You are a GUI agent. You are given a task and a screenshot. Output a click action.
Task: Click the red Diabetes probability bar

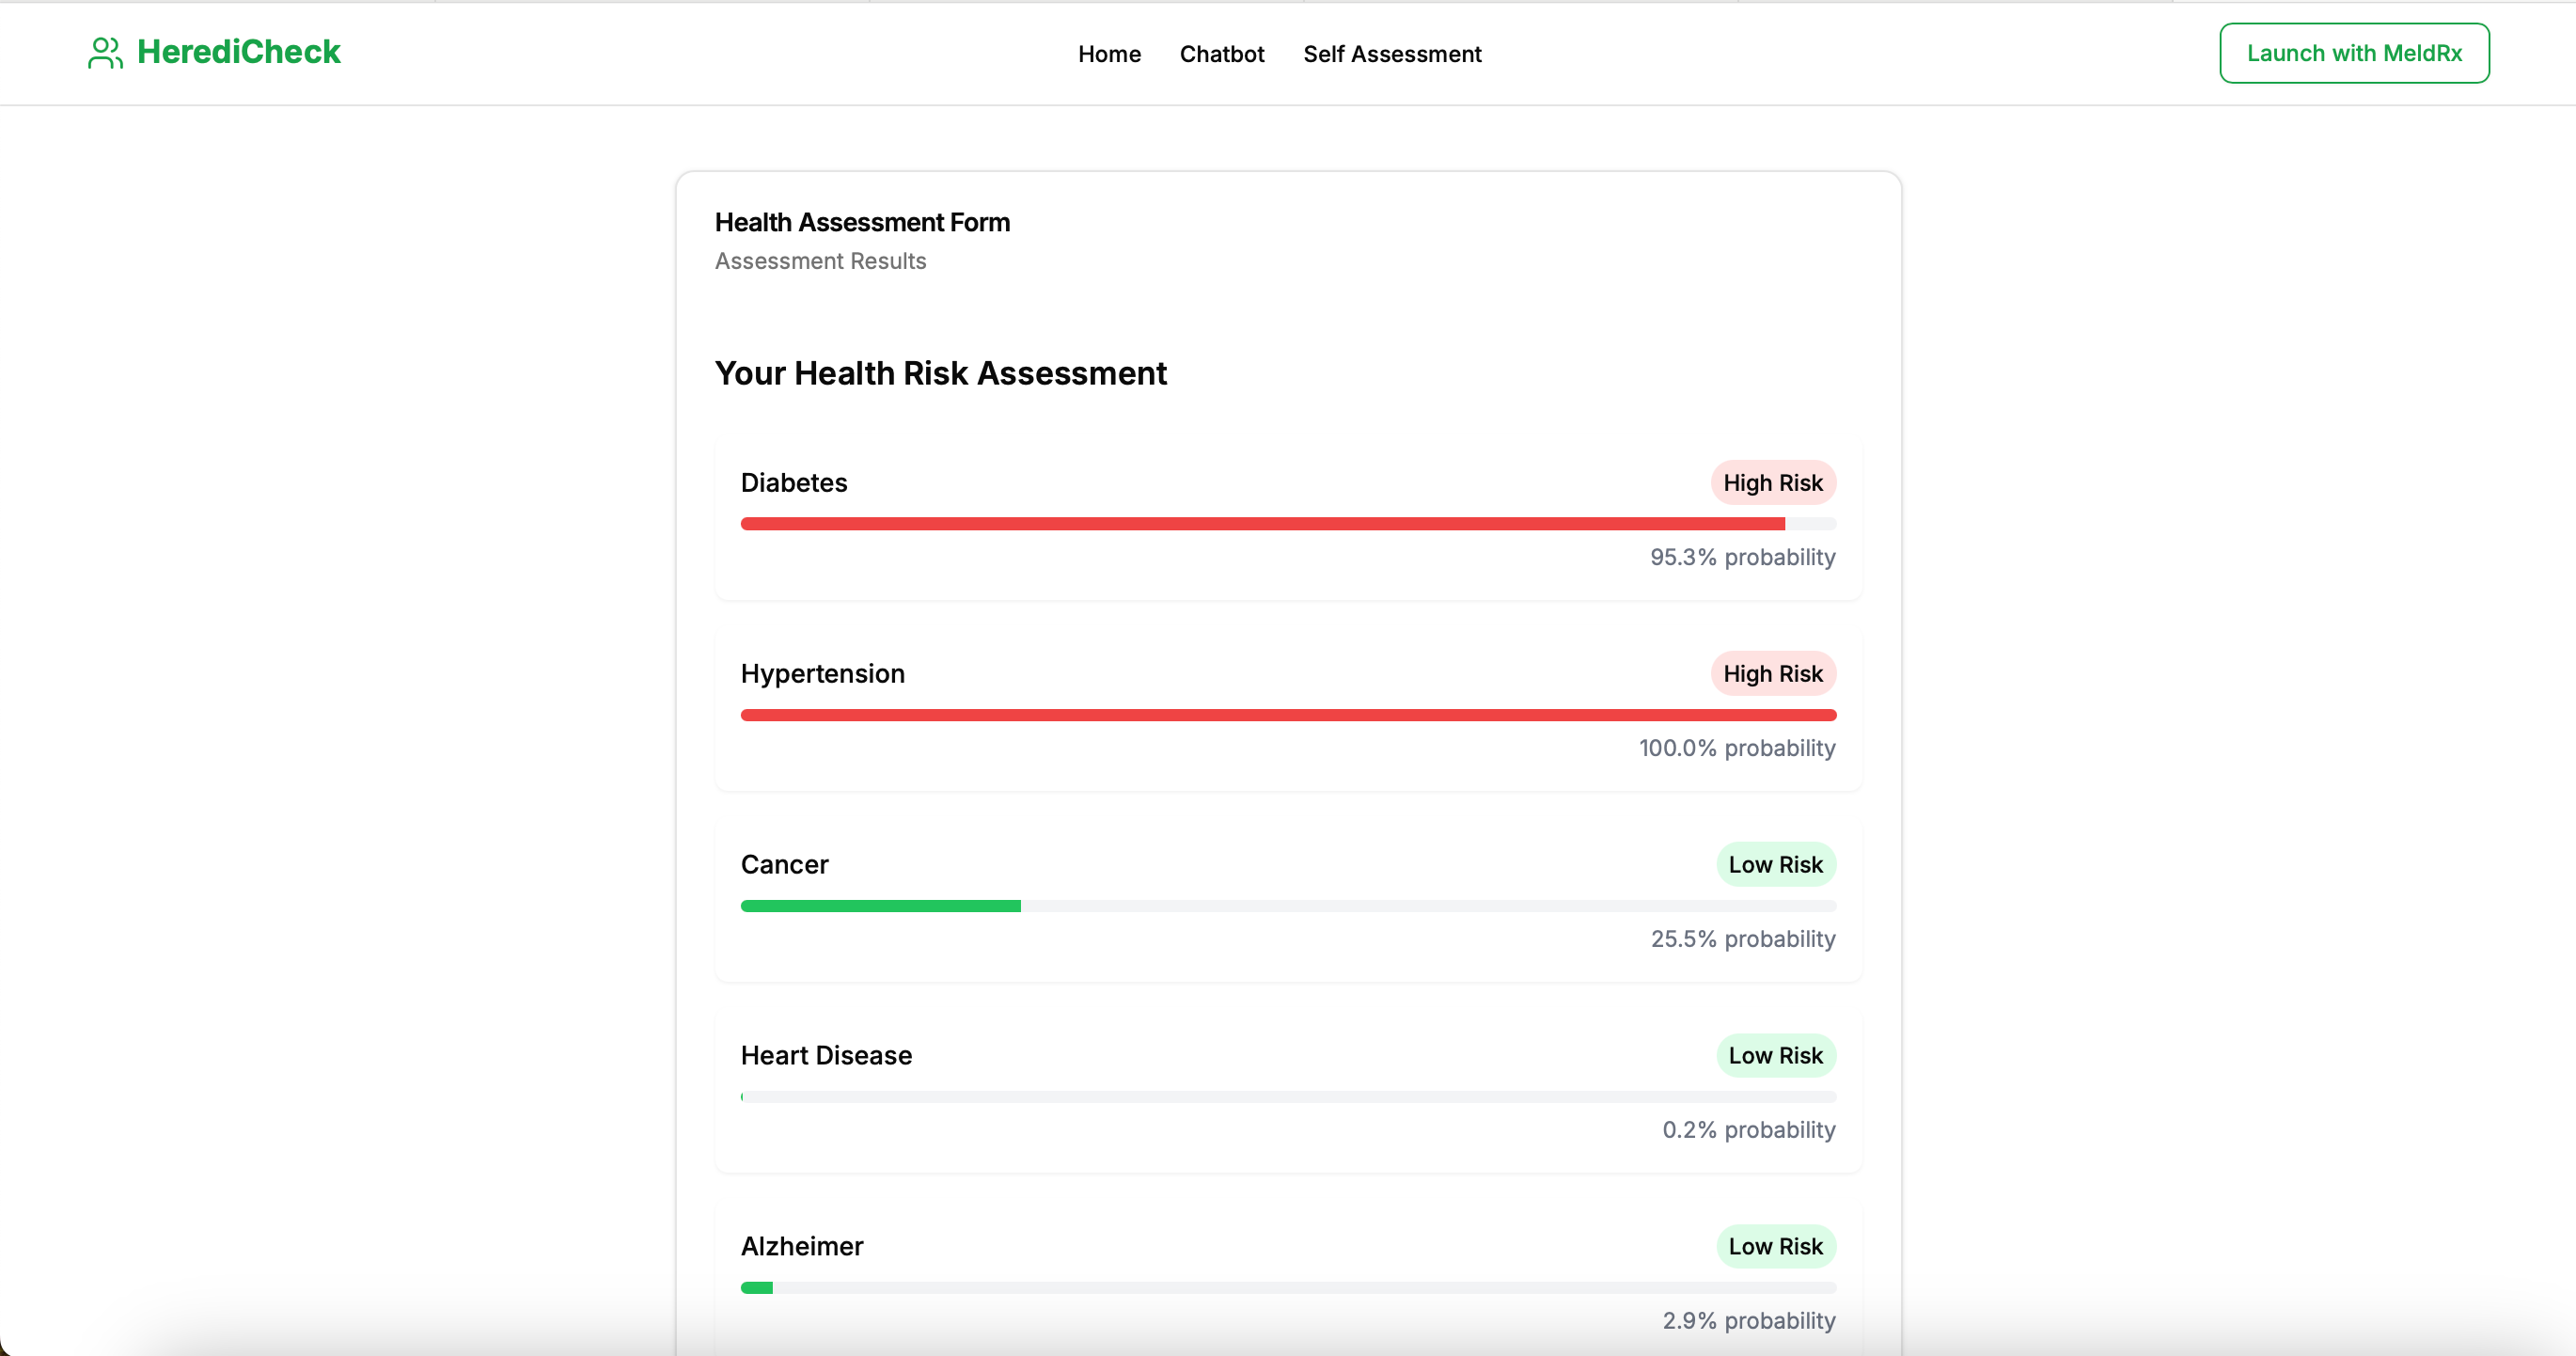pos(1262,524)
